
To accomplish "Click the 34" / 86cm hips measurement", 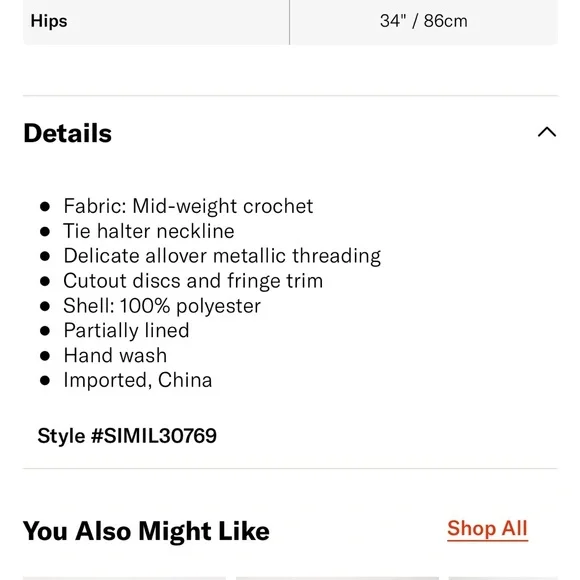I will point(424,21).
